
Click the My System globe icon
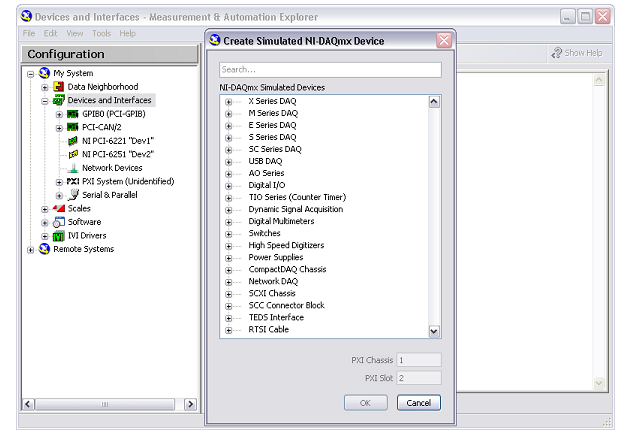pos(44,73)
